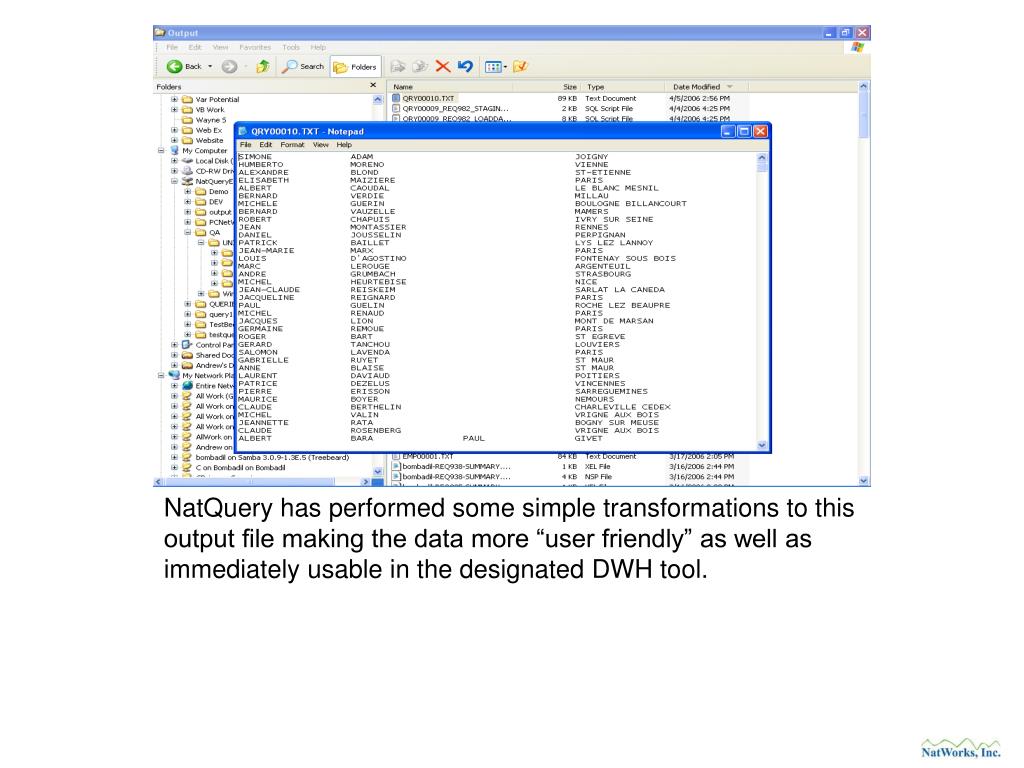Image resolution: width=1024 pixels, height=768 pixels.
Task: Expand the VB Work folder
Action: point(174,110)
